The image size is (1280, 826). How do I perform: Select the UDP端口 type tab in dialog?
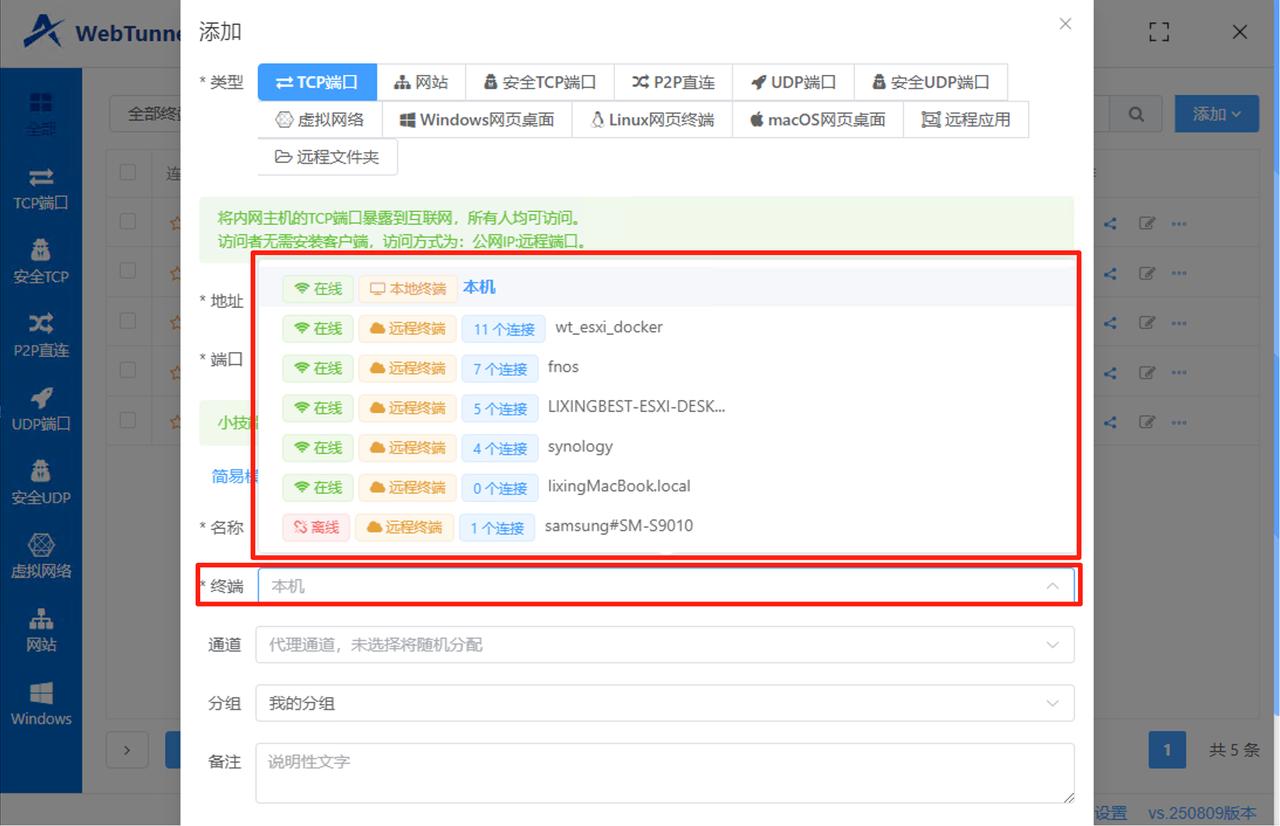click(794, 82)
